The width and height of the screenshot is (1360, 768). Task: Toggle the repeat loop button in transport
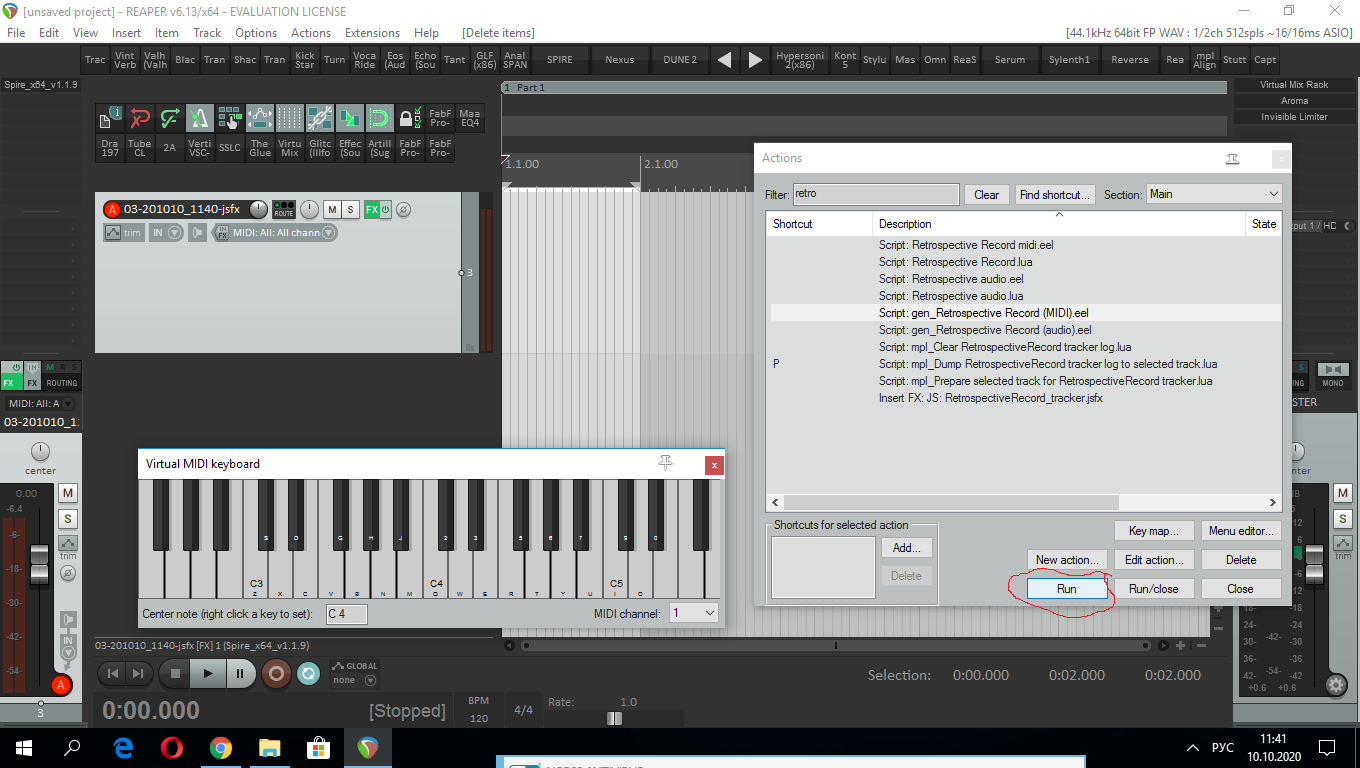(x=309, y=674)
